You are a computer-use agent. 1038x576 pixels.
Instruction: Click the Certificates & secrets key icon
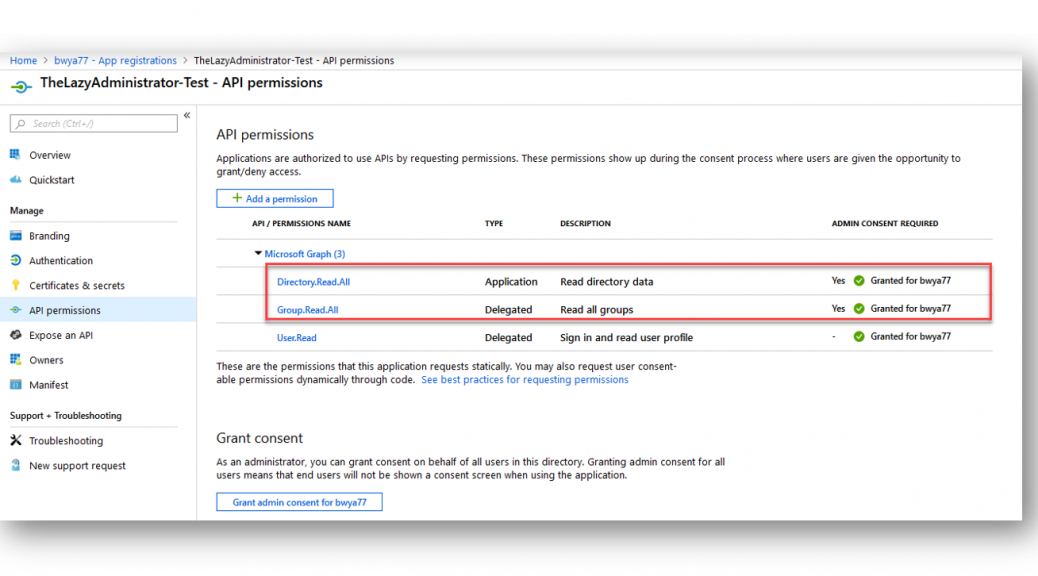pyautogui.click(x=15, y=285)
